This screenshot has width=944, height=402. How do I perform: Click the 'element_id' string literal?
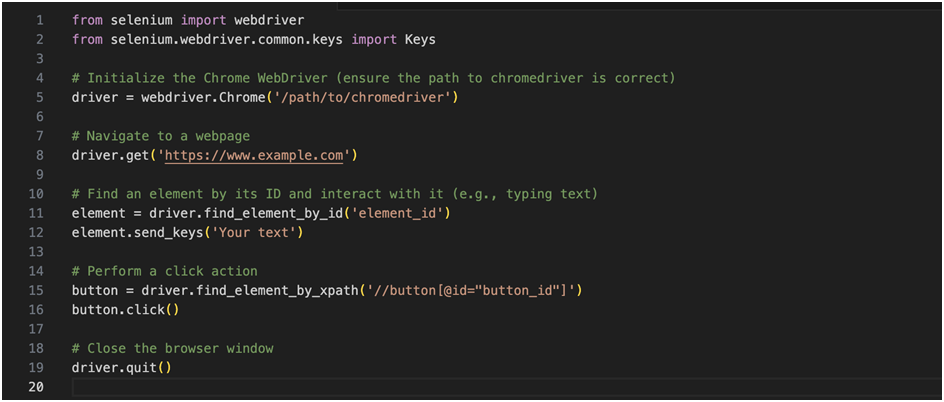coord(397,213)
